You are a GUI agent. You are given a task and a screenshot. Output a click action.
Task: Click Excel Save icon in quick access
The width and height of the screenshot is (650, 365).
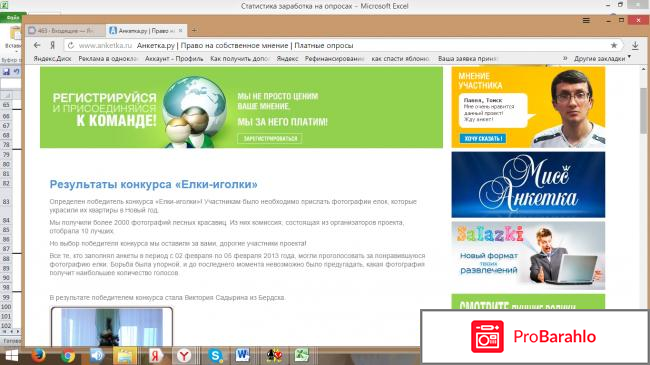pos(6,72)
